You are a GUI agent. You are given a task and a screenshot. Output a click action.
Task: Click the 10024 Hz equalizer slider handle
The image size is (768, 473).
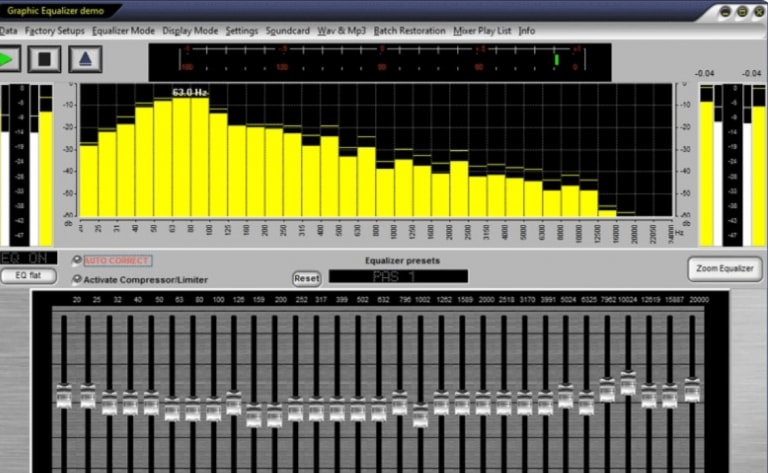pyautogui.click(x=627, y=383)
